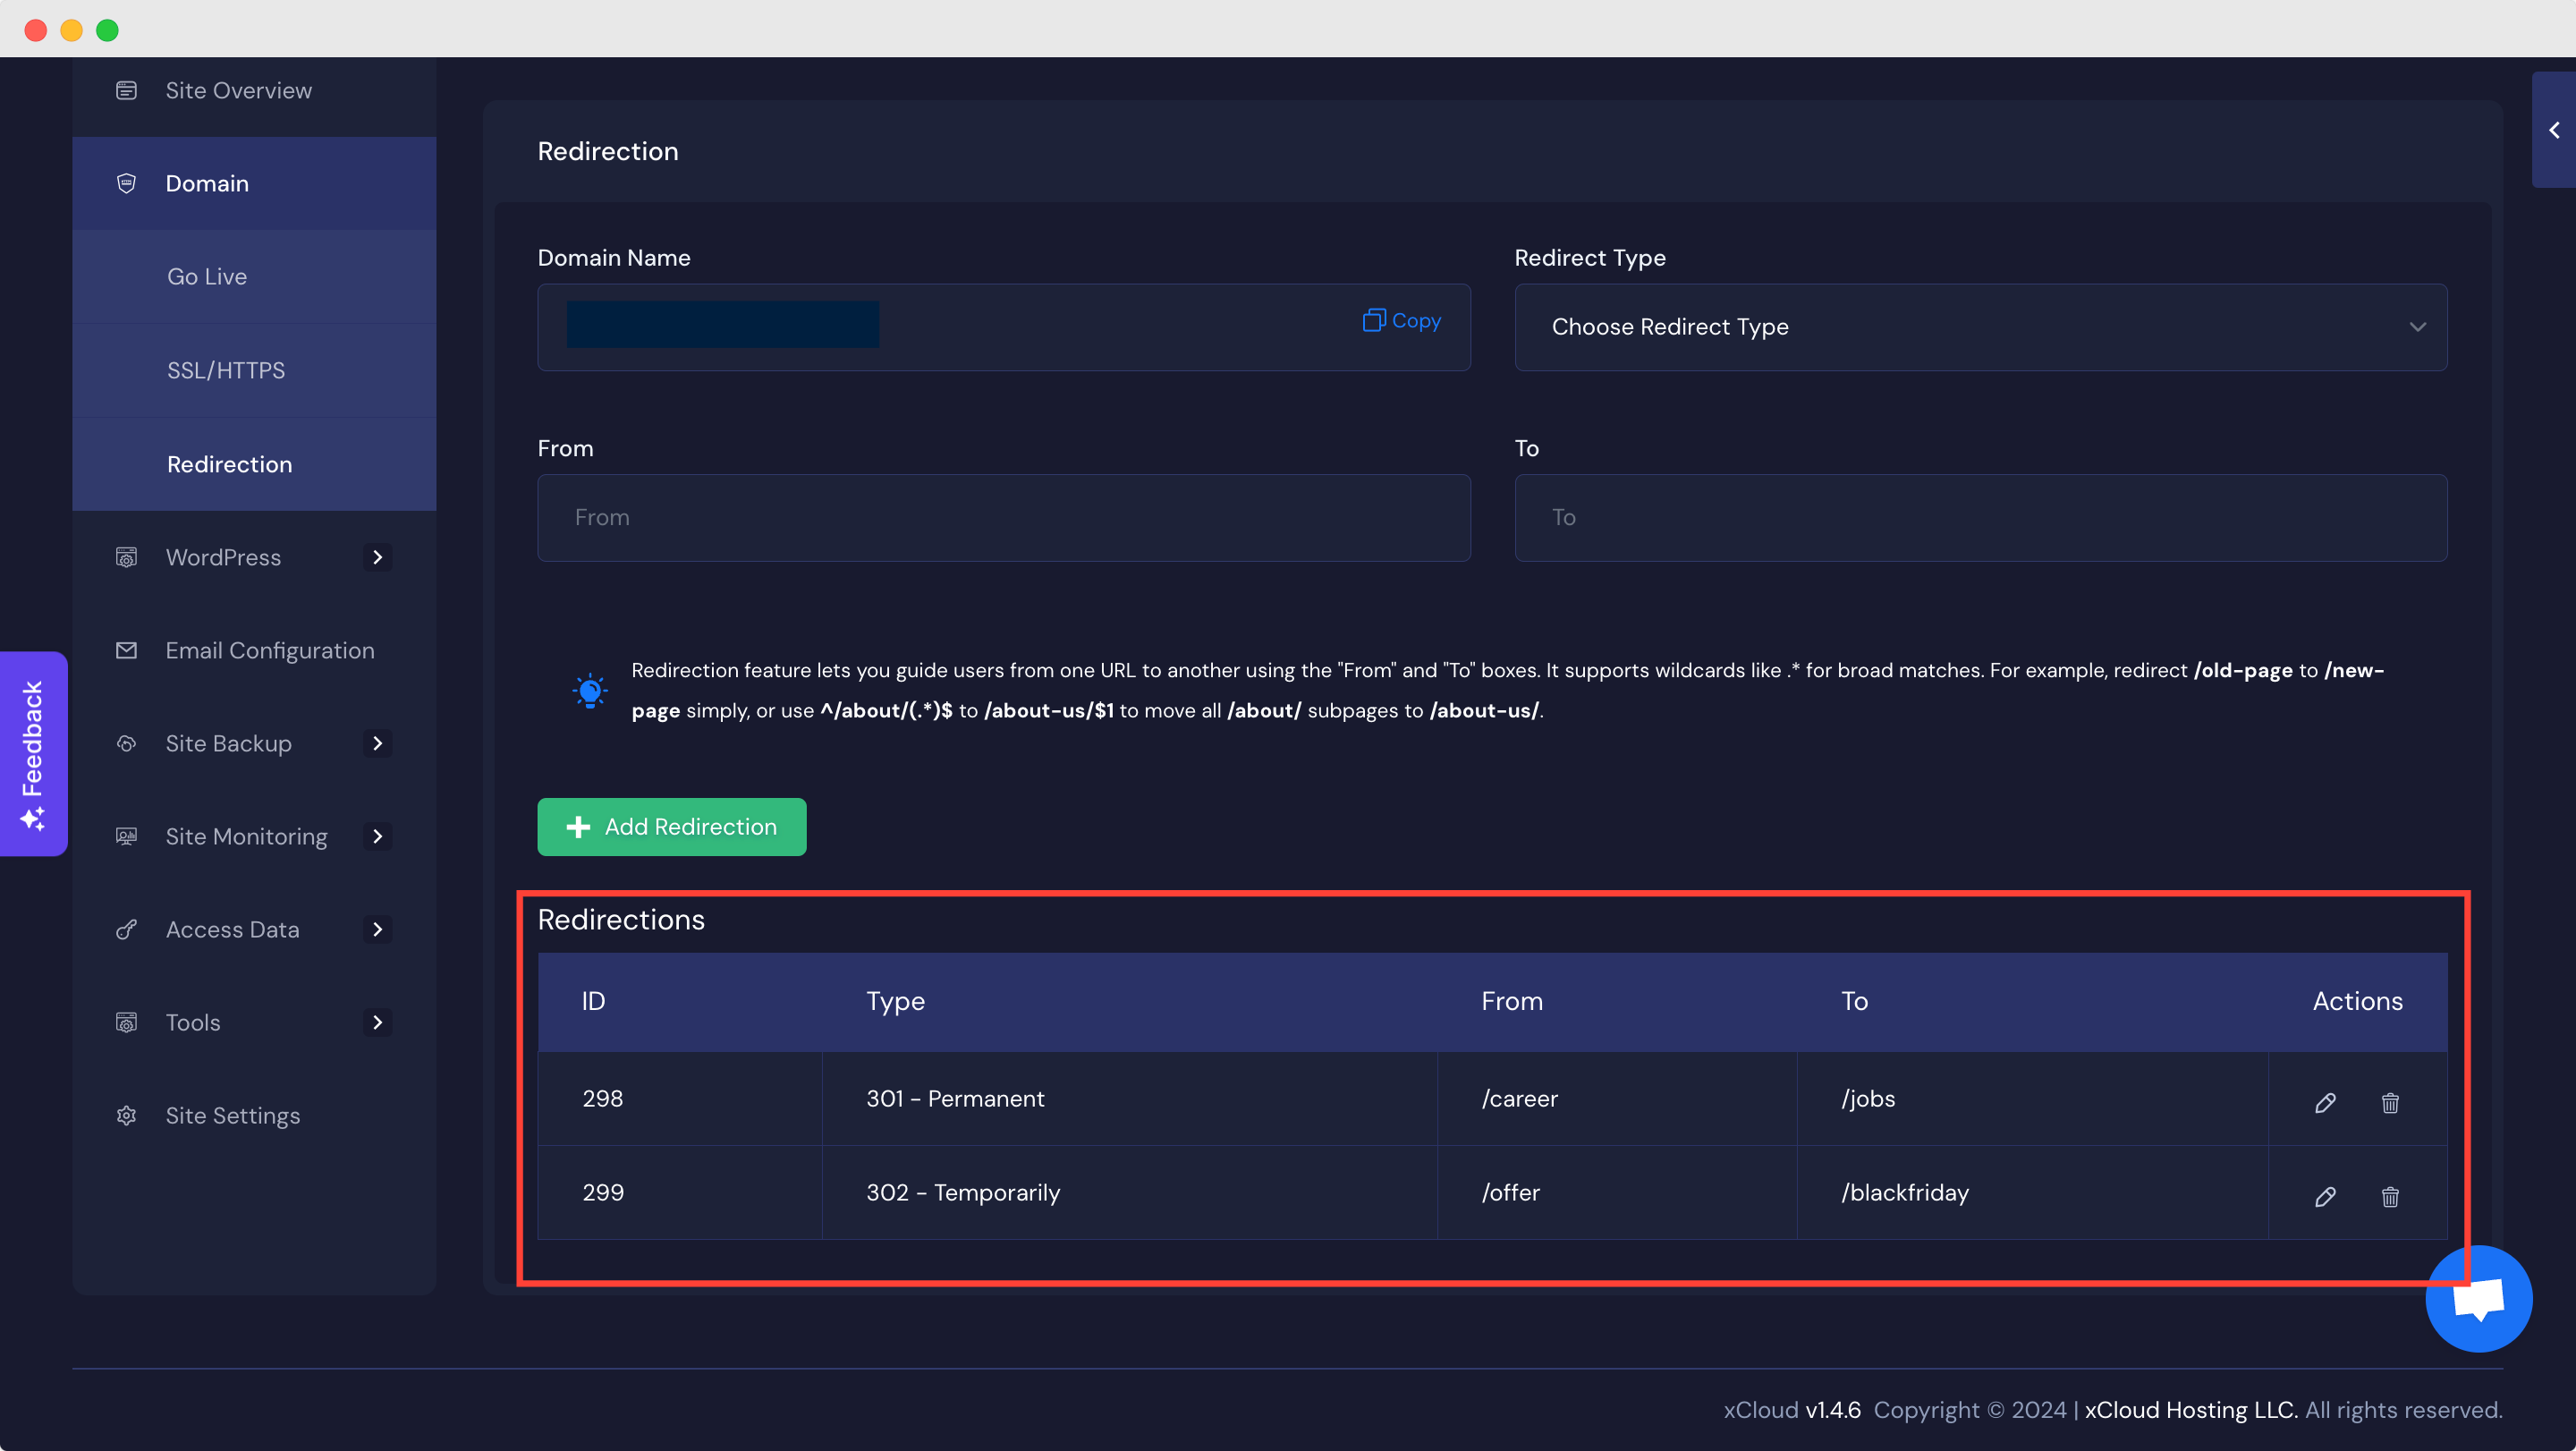This screenshot has height=1451, width=2576.
Task: Click the delete icon for redirection 299
Action: tap(2390, 1196)
